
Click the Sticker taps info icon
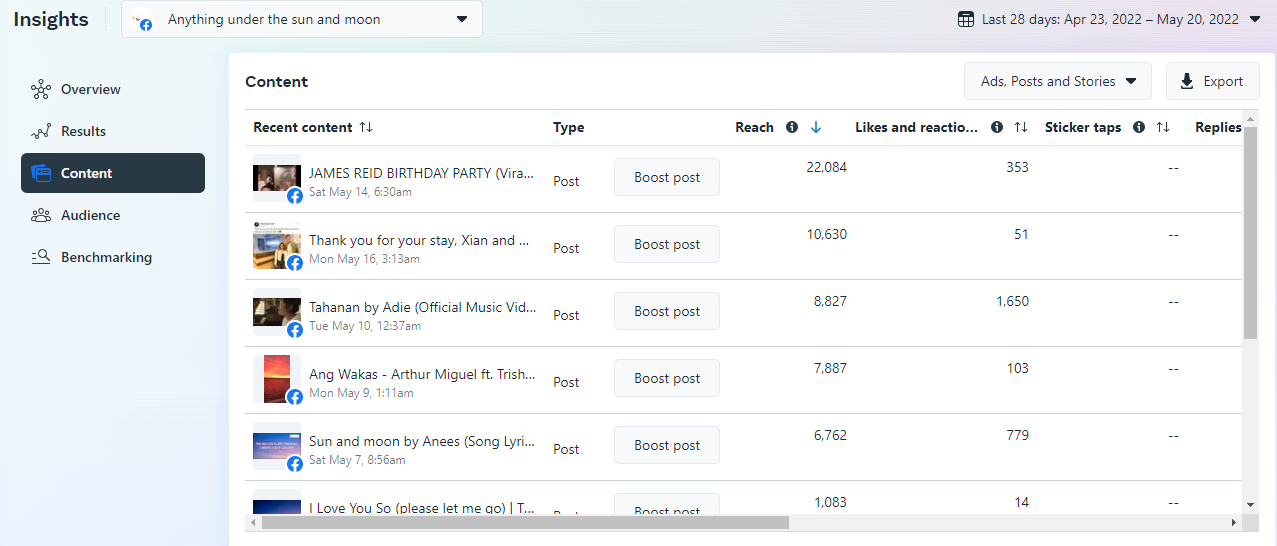click(1139, 127)
